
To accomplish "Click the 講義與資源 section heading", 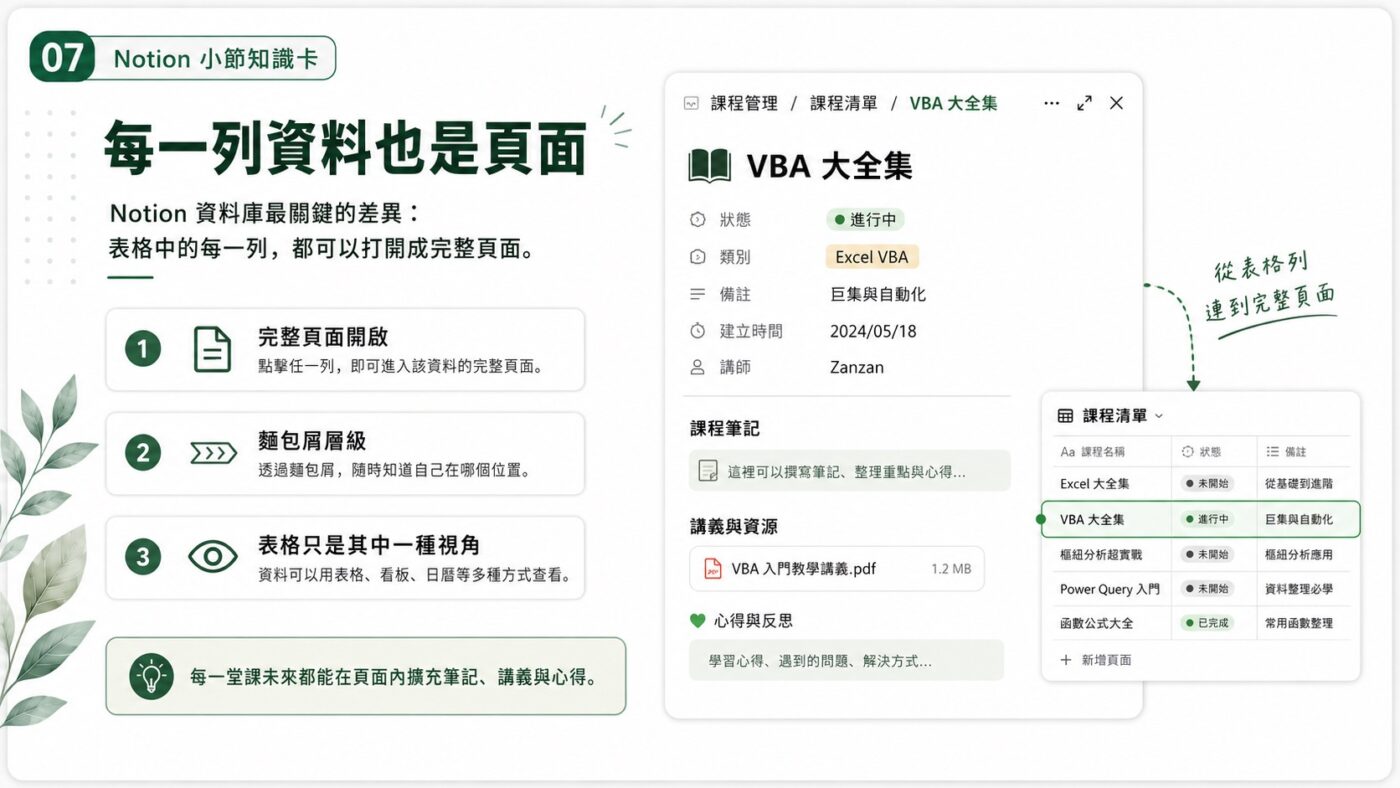I will (734, 526).
